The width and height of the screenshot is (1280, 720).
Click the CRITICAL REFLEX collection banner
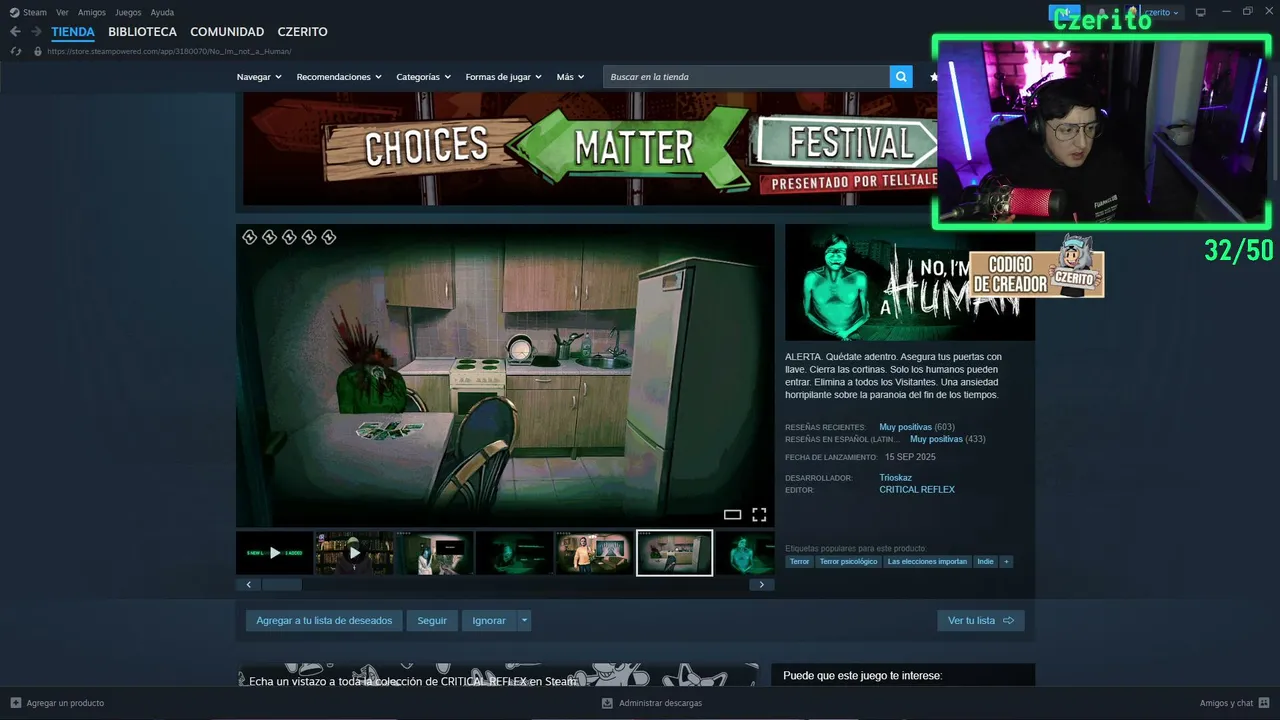tap(497, 675)
